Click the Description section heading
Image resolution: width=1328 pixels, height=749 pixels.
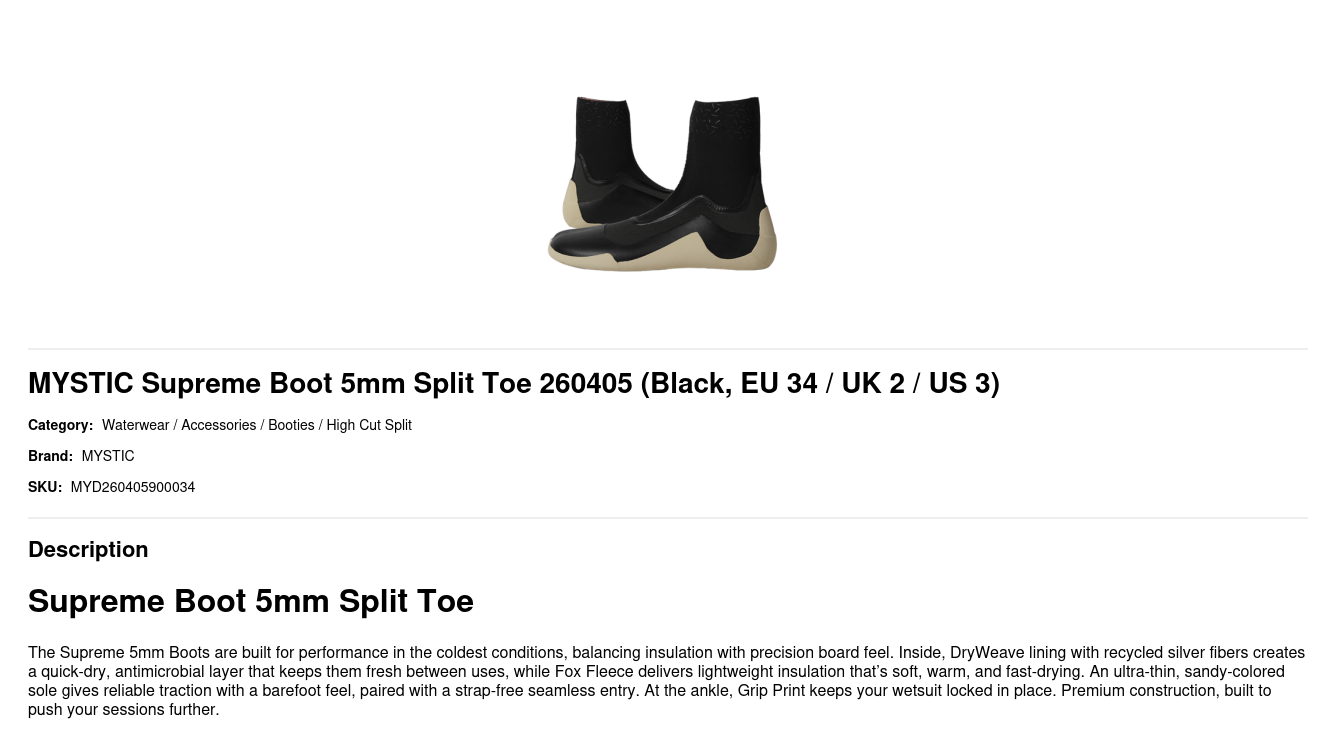tap(88, 549)
